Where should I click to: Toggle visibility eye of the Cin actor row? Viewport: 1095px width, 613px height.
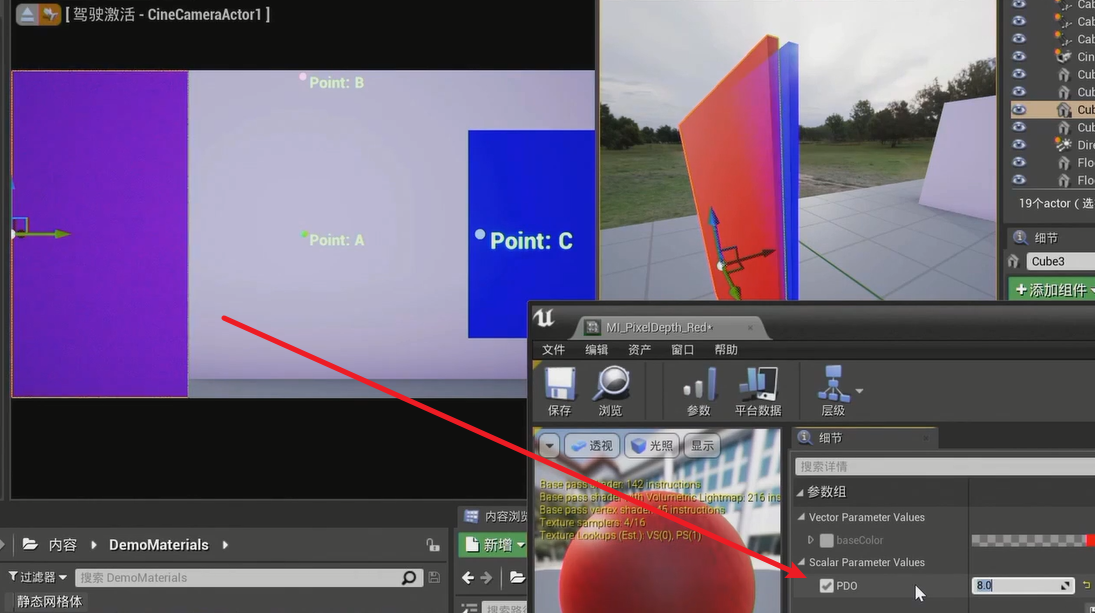(1019, 56)
